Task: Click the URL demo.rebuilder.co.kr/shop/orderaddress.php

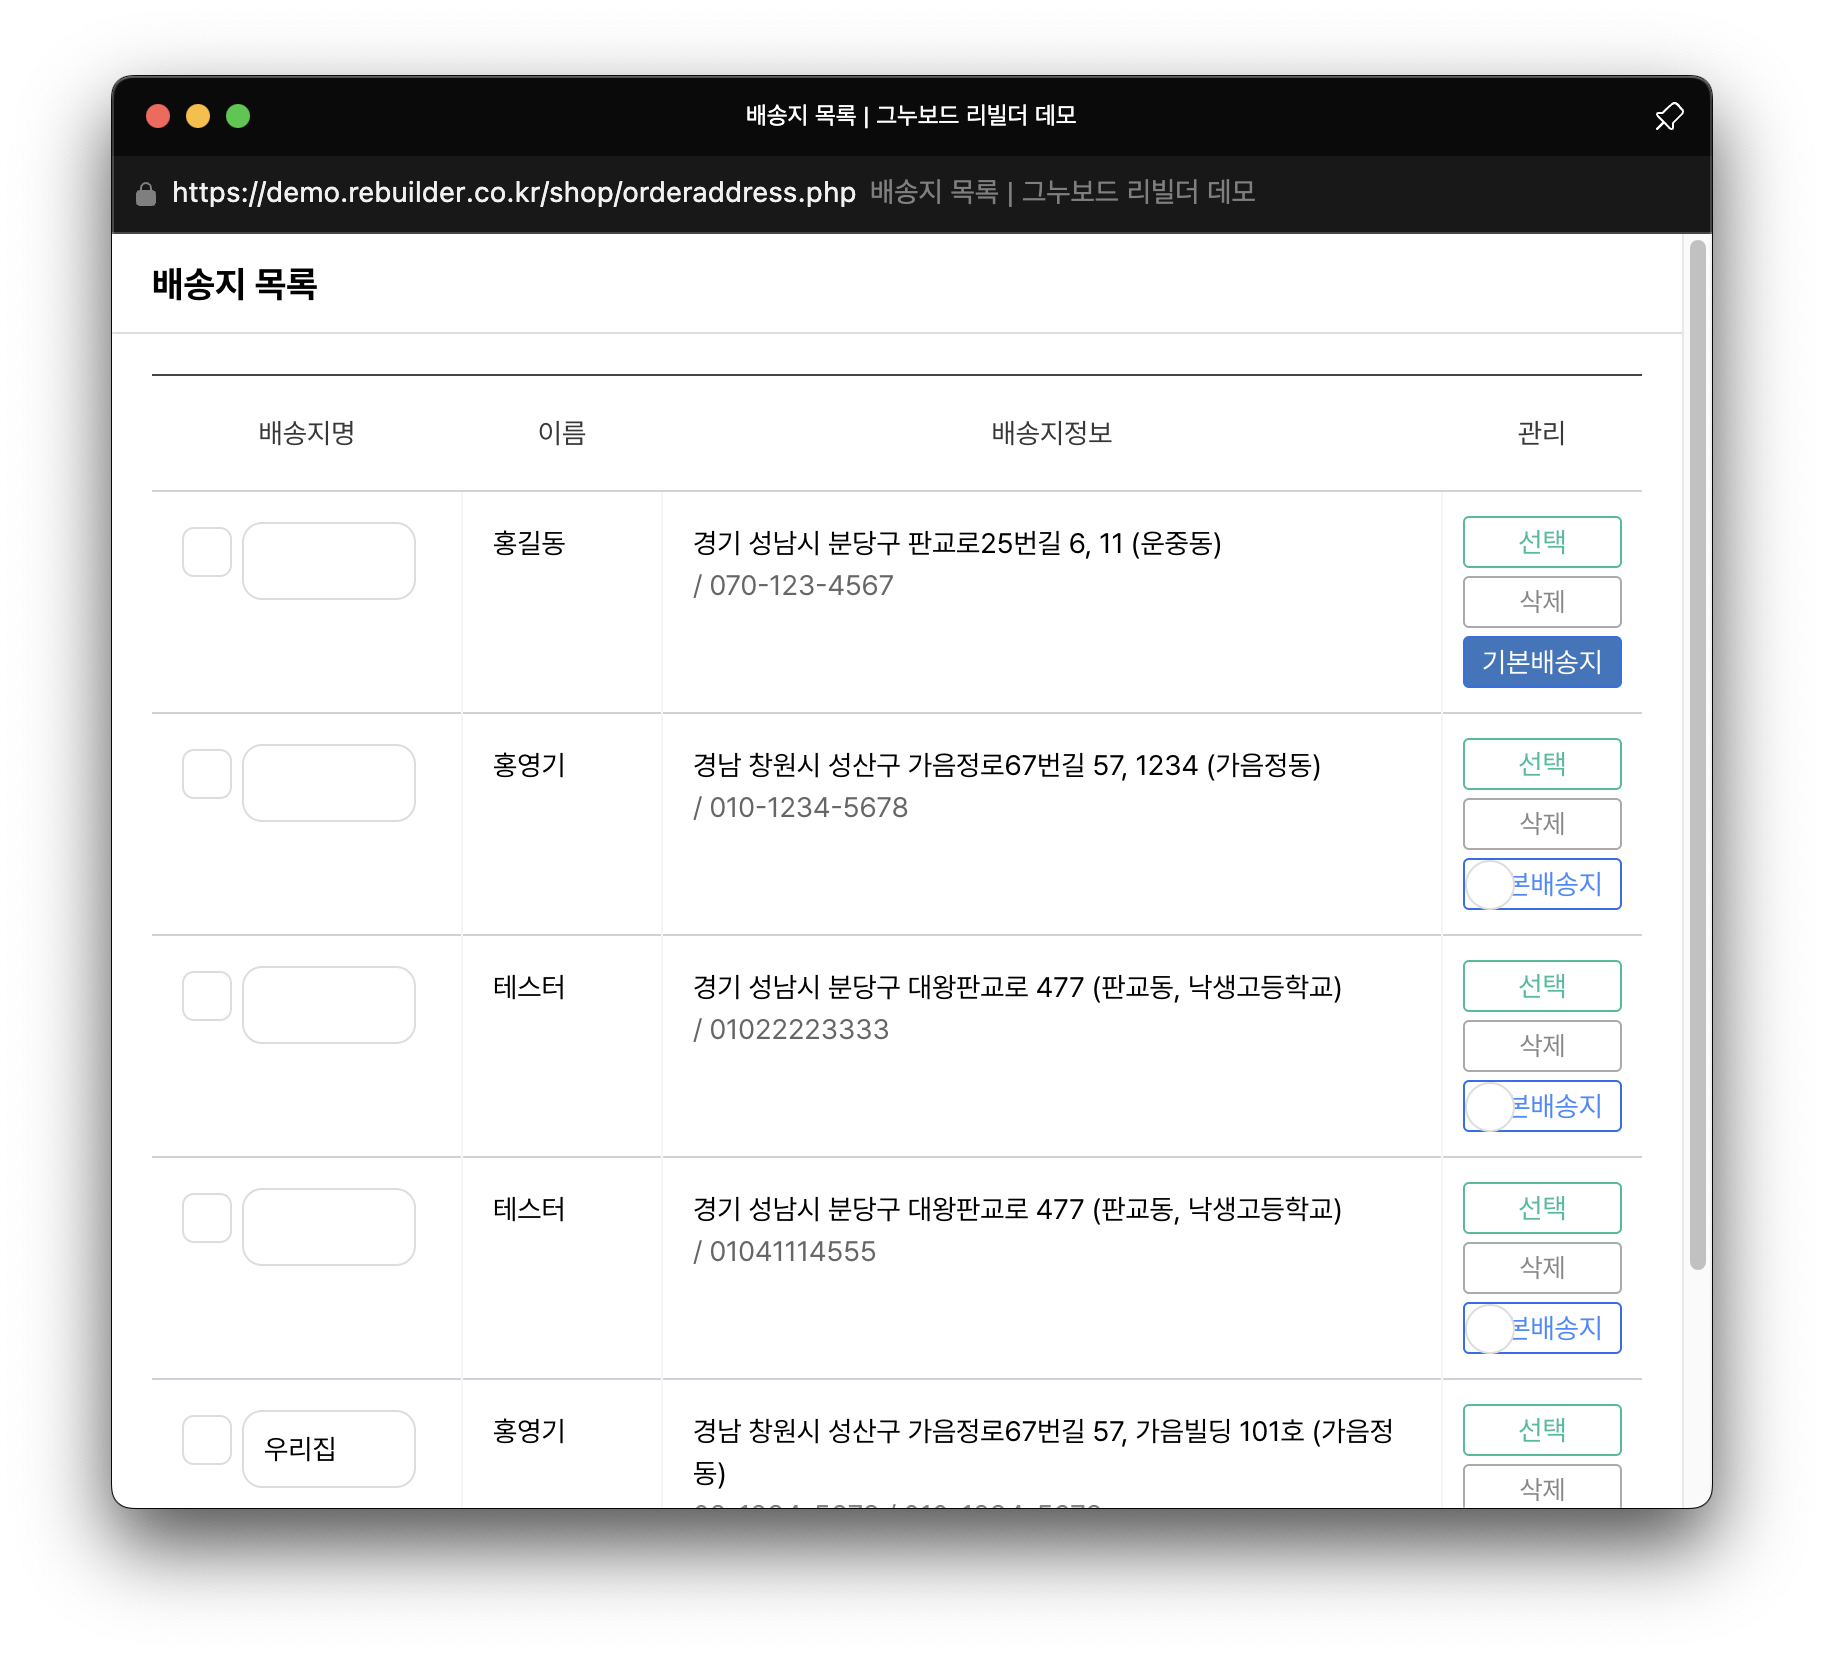Action: pos(514,192)
